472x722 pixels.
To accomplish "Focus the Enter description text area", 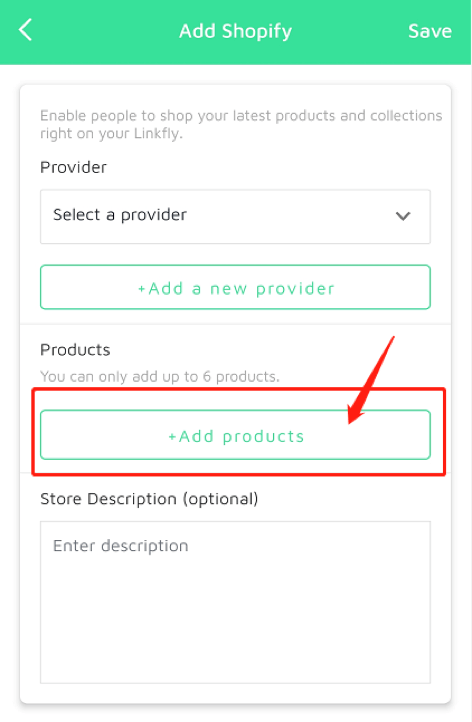I will coord(235,602).
